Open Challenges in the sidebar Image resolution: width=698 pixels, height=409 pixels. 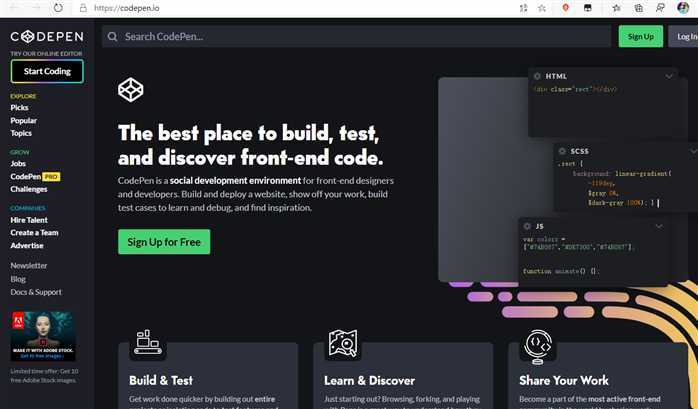pos(28,189)
